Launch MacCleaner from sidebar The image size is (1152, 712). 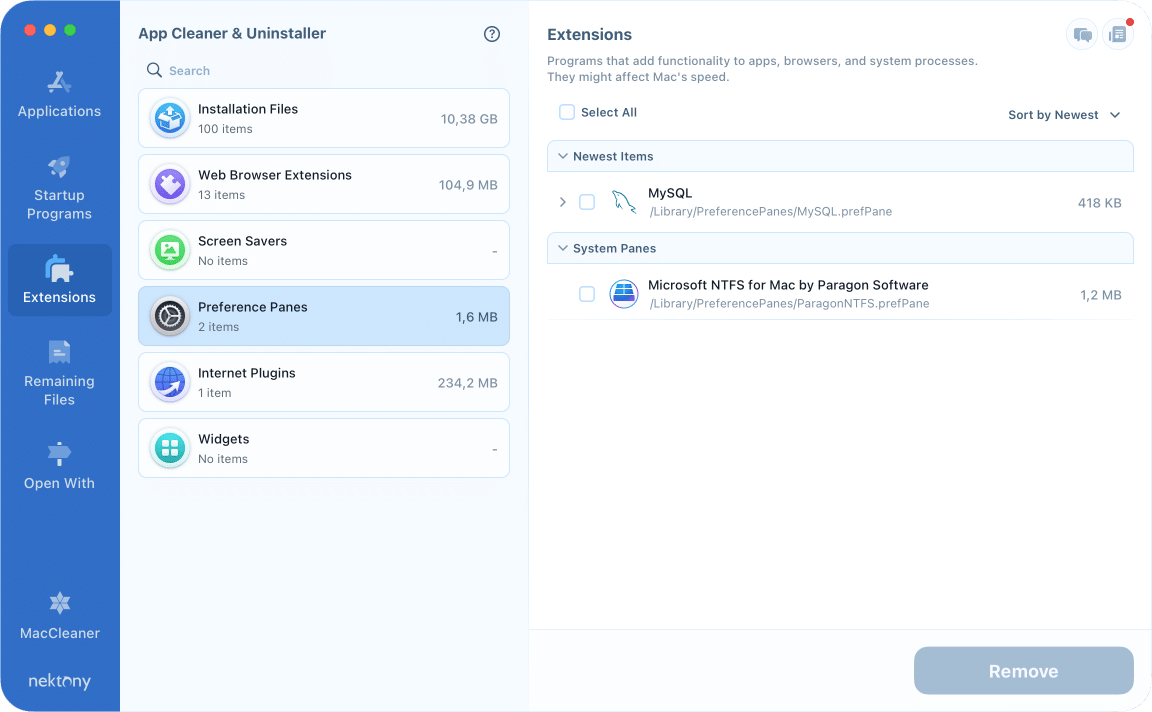[x=60, y=616]
